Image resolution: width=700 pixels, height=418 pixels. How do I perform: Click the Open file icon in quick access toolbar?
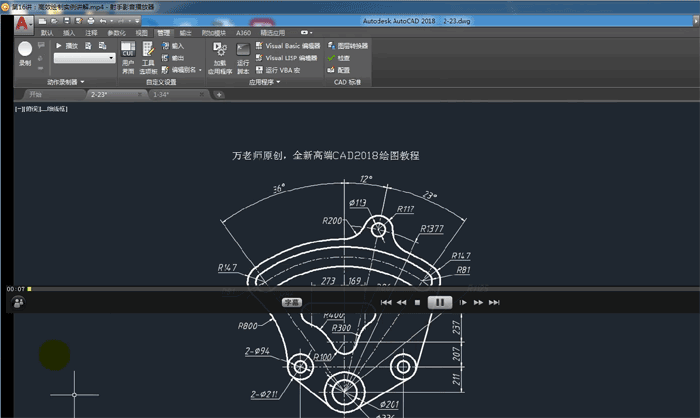(54, 21)
